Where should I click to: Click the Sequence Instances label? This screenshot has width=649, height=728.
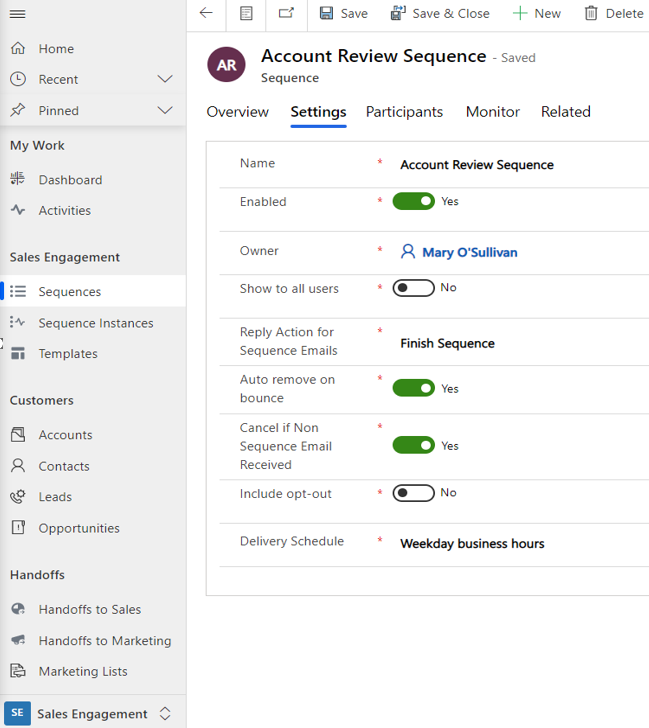(x=96, y=323)
